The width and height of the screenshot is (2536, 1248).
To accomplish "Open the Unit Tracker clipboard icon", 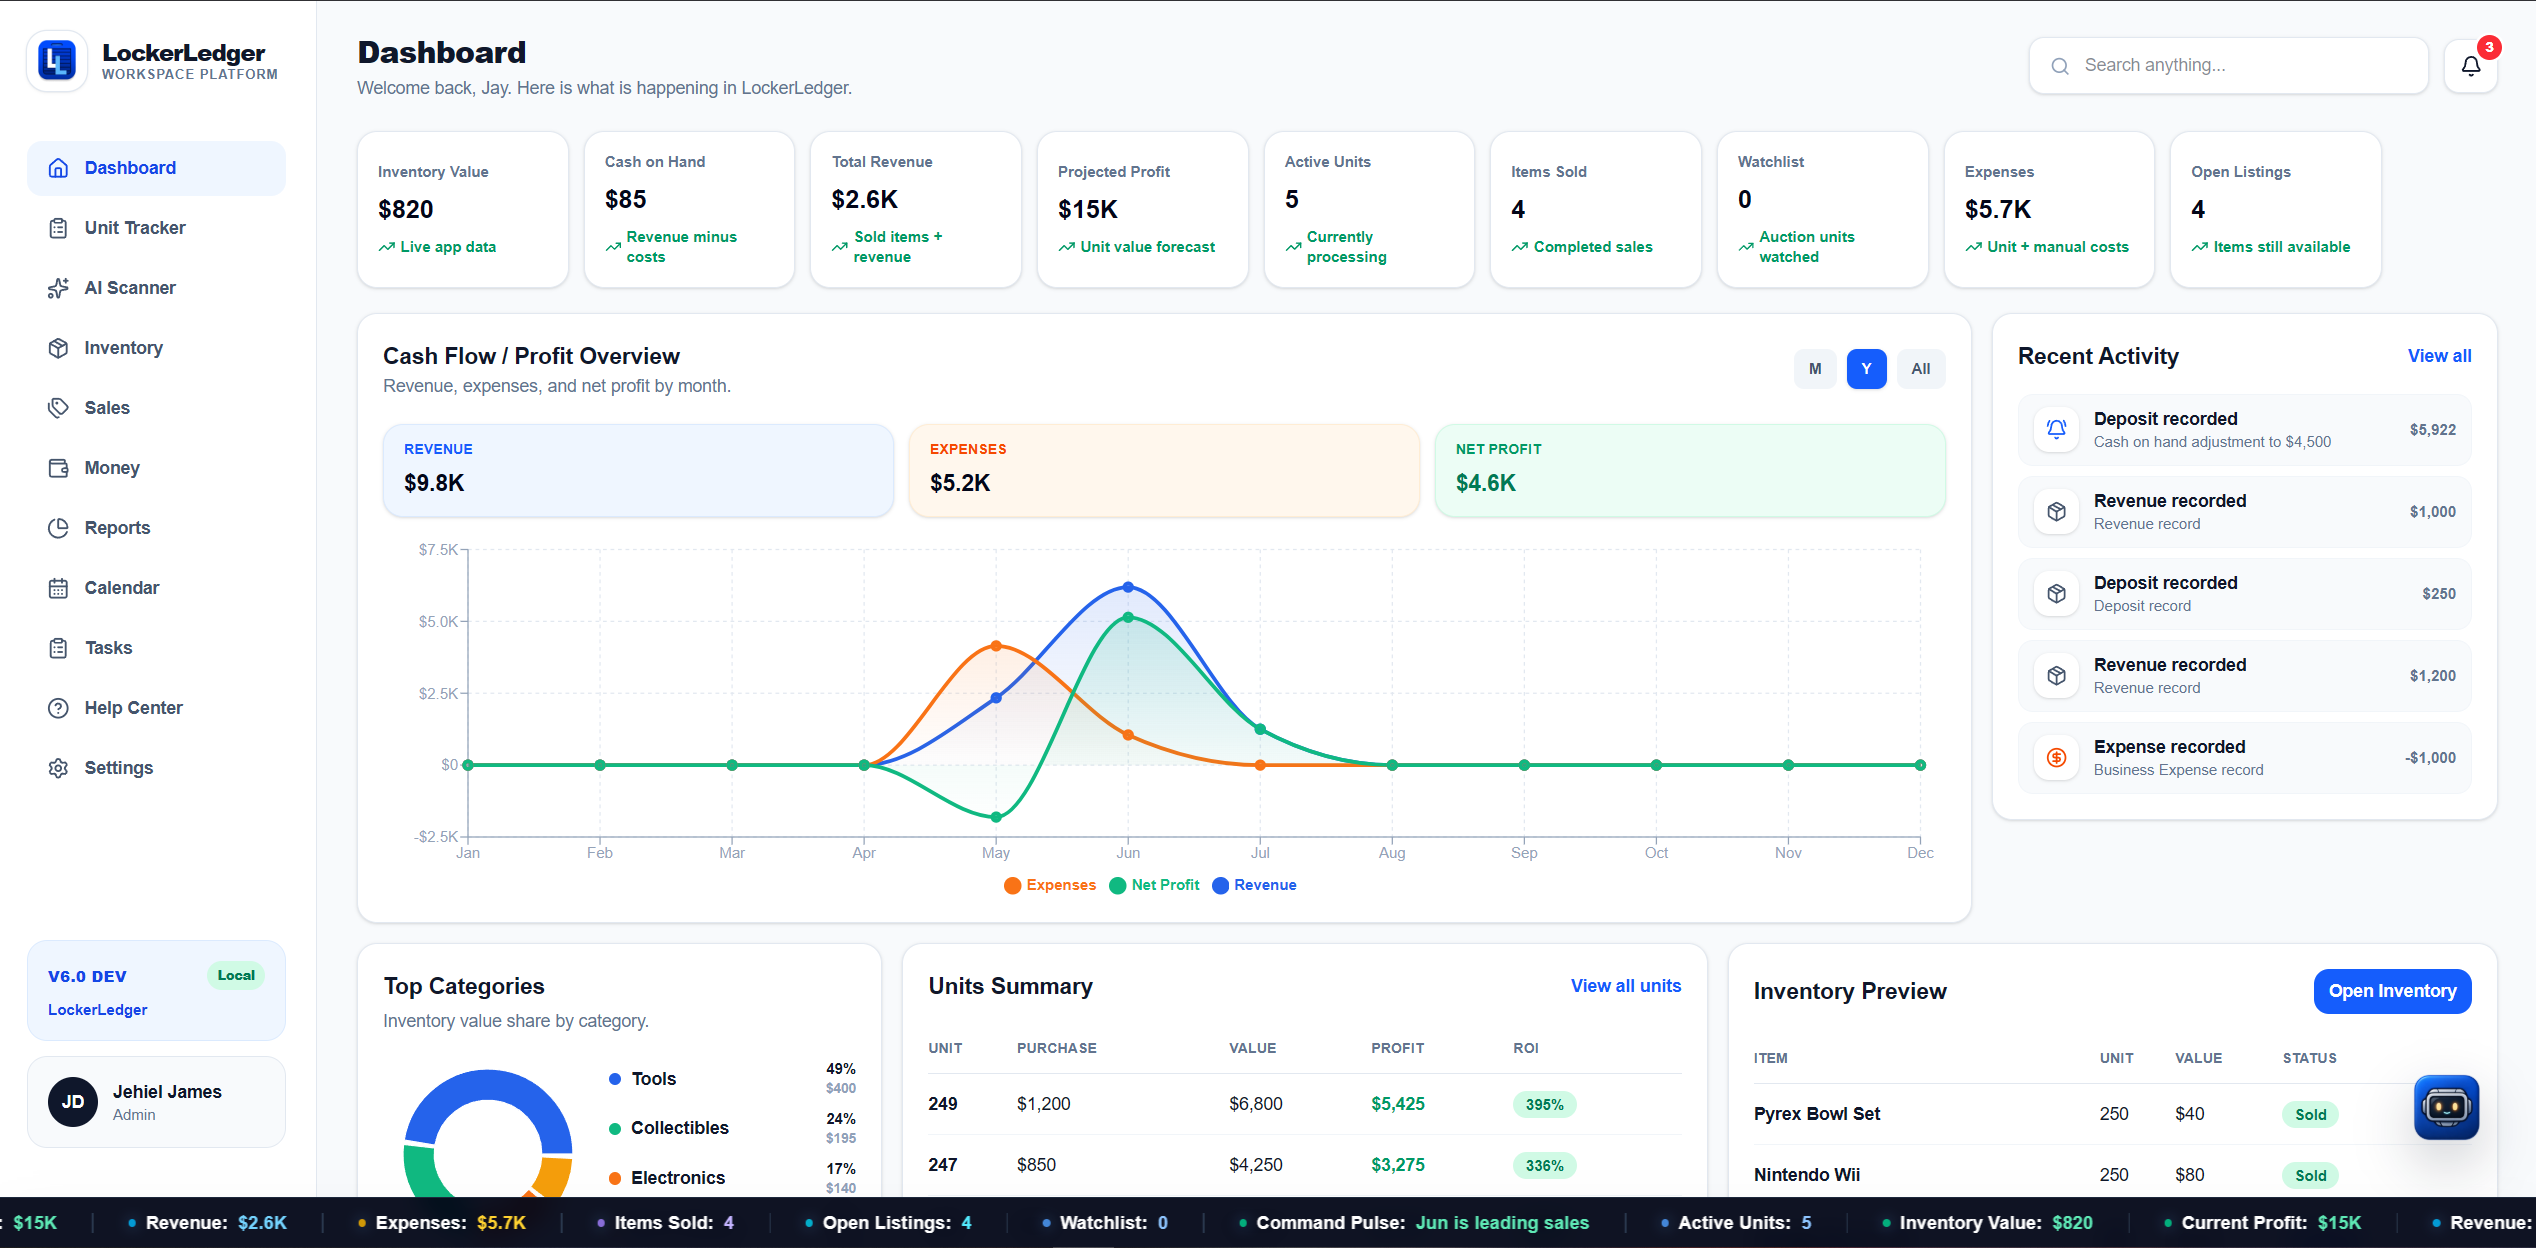I will (x=59, y=228).
